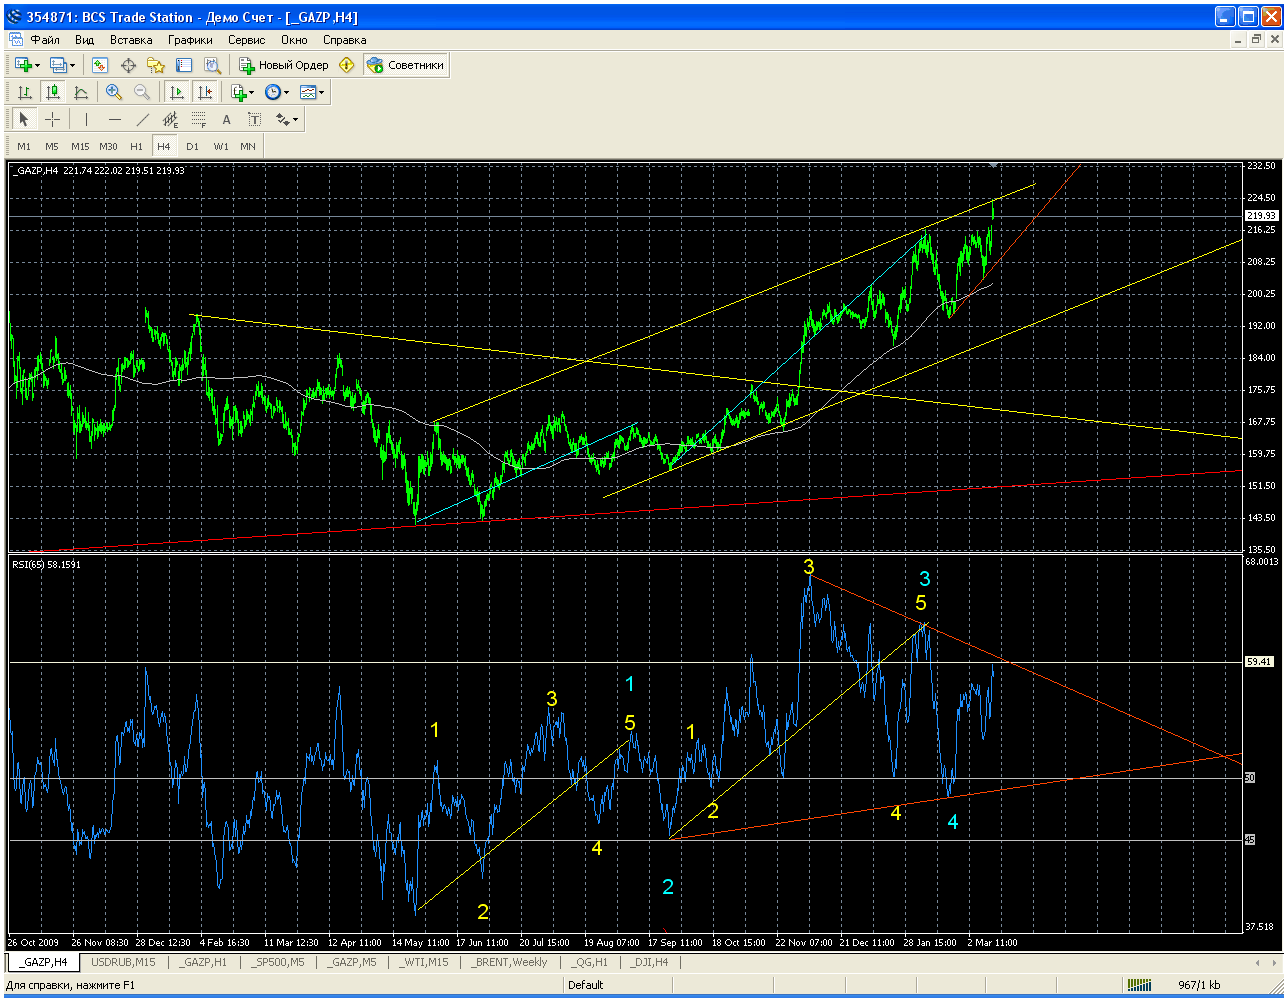Switch to the _DJI,H4 chart tab
The width and height of the screenshot is (1288, 998).
pos(649,962)
